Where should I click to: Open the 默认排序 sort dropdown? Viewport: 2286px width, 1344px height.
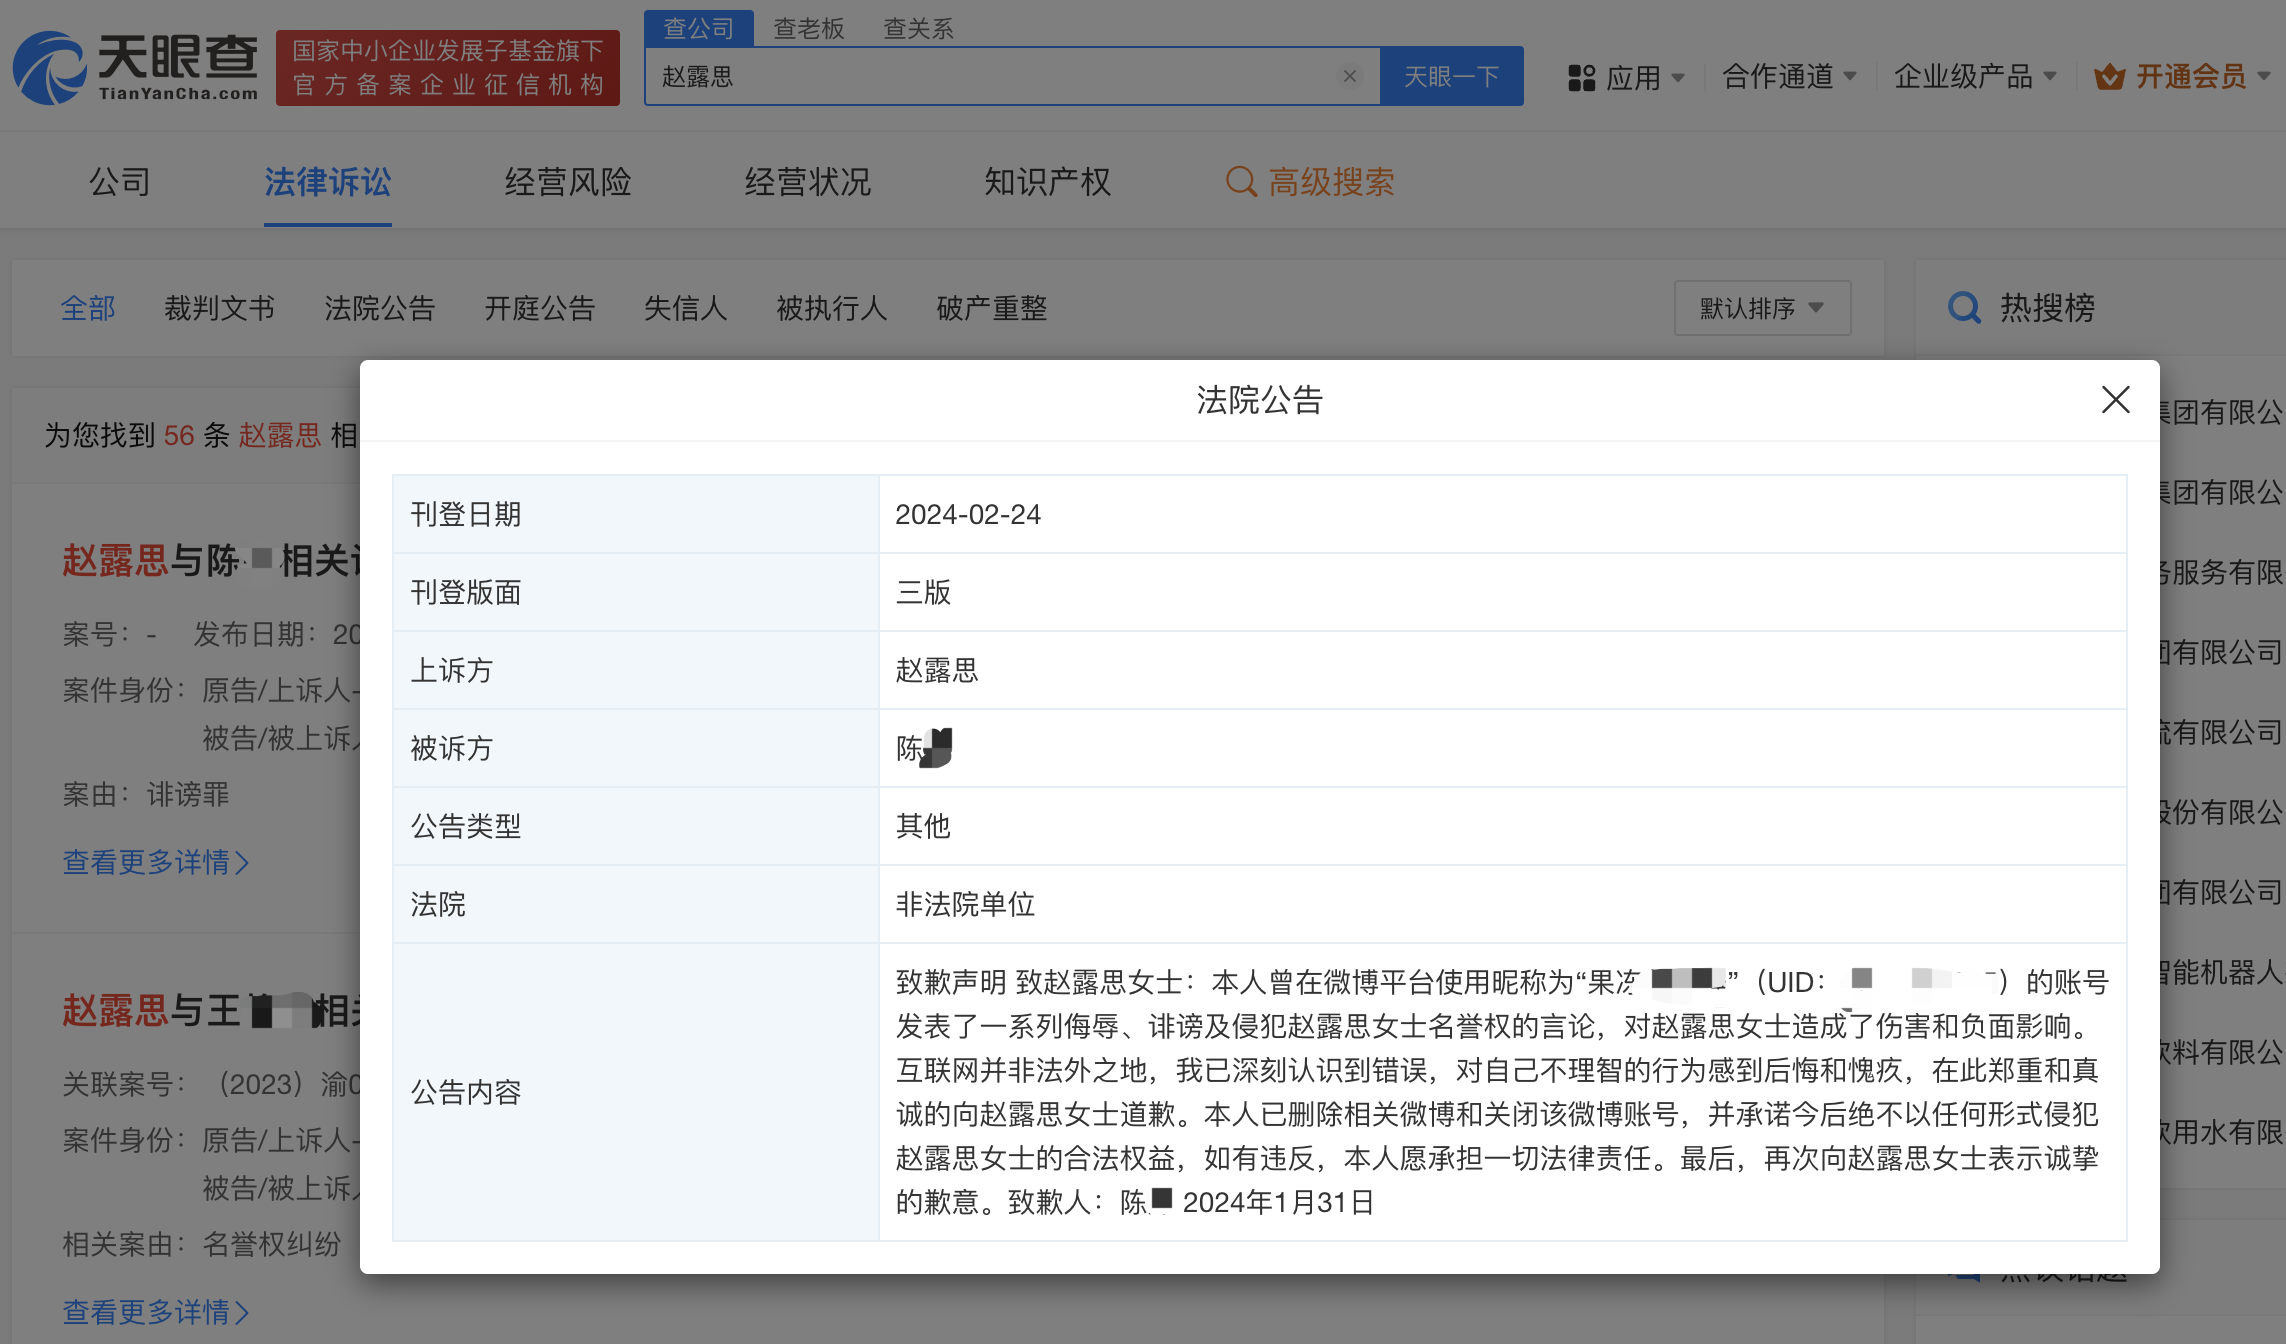pyautogui.click(x=1762, y=308)
